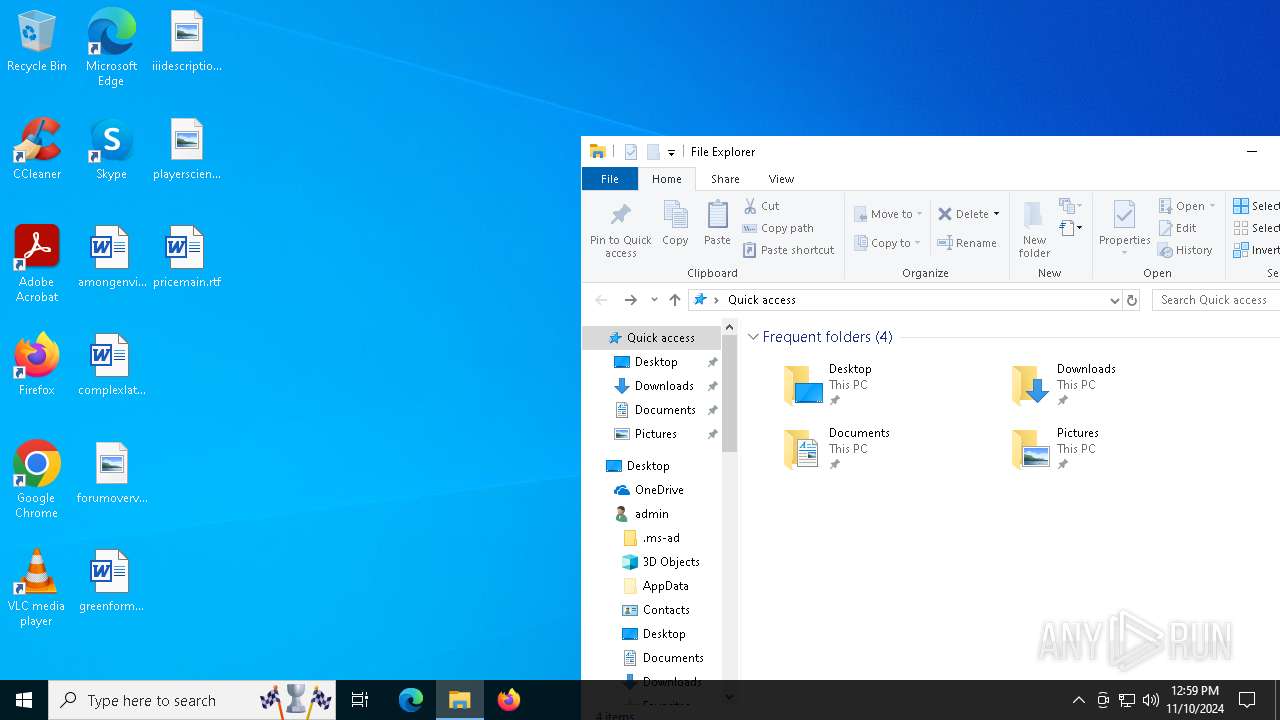The image size is (1280, 720).
Task: Select the CCleaner desktop icon
Action: 37,150
